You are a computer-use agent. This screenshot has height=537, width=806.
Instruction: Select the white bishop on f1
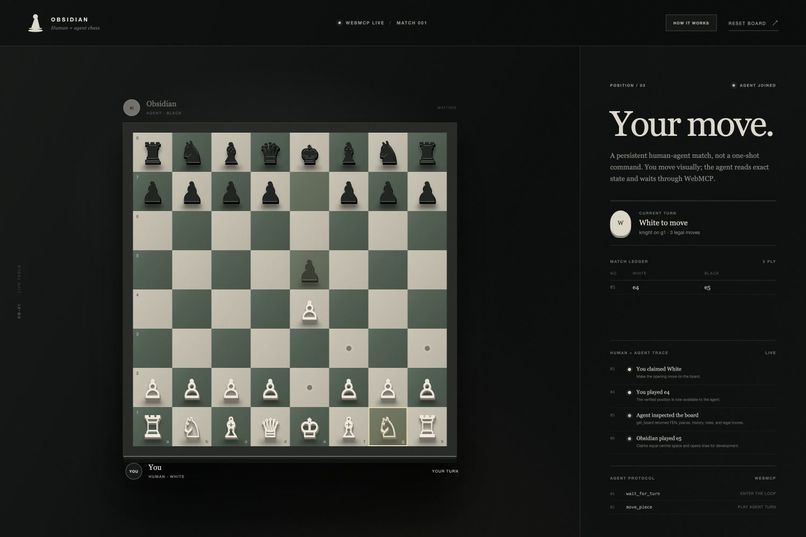pos(349,427)
